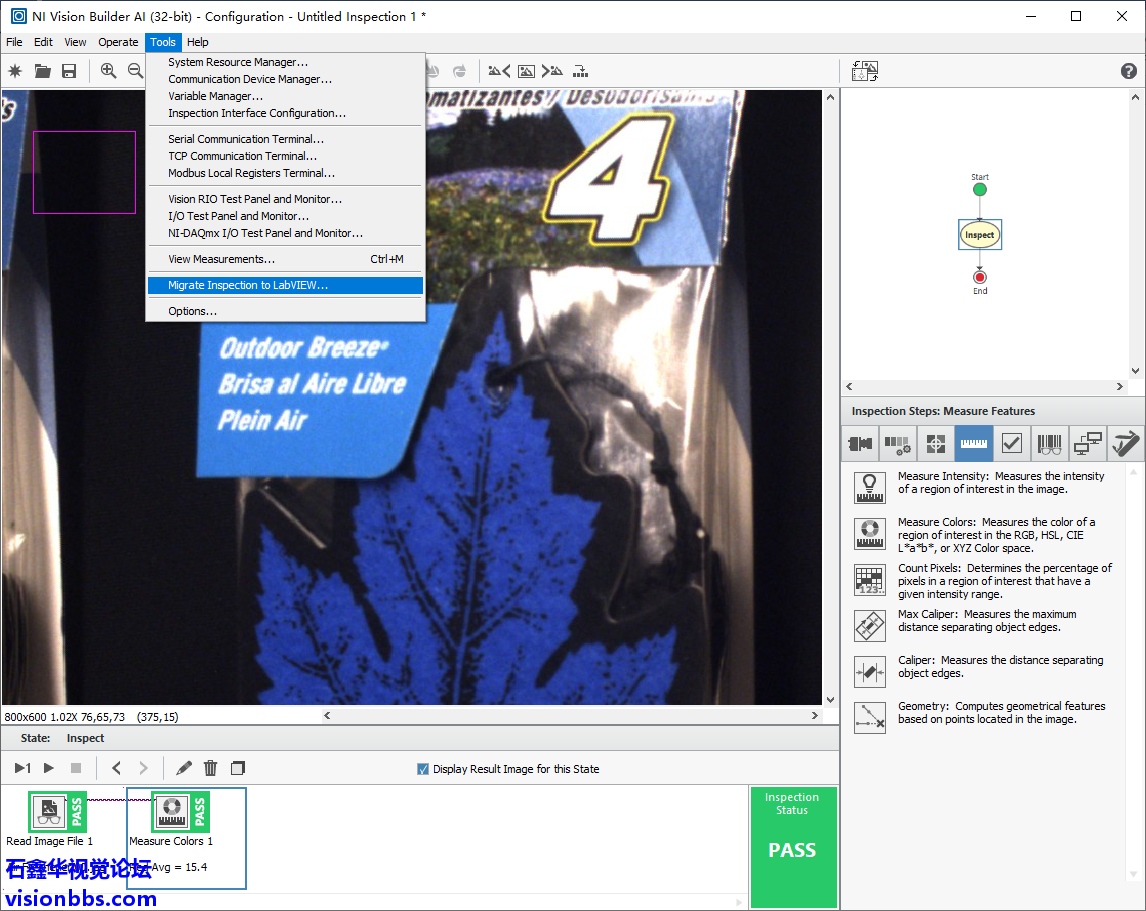Open Variable Manager from the menu

[x=285, y=96]
